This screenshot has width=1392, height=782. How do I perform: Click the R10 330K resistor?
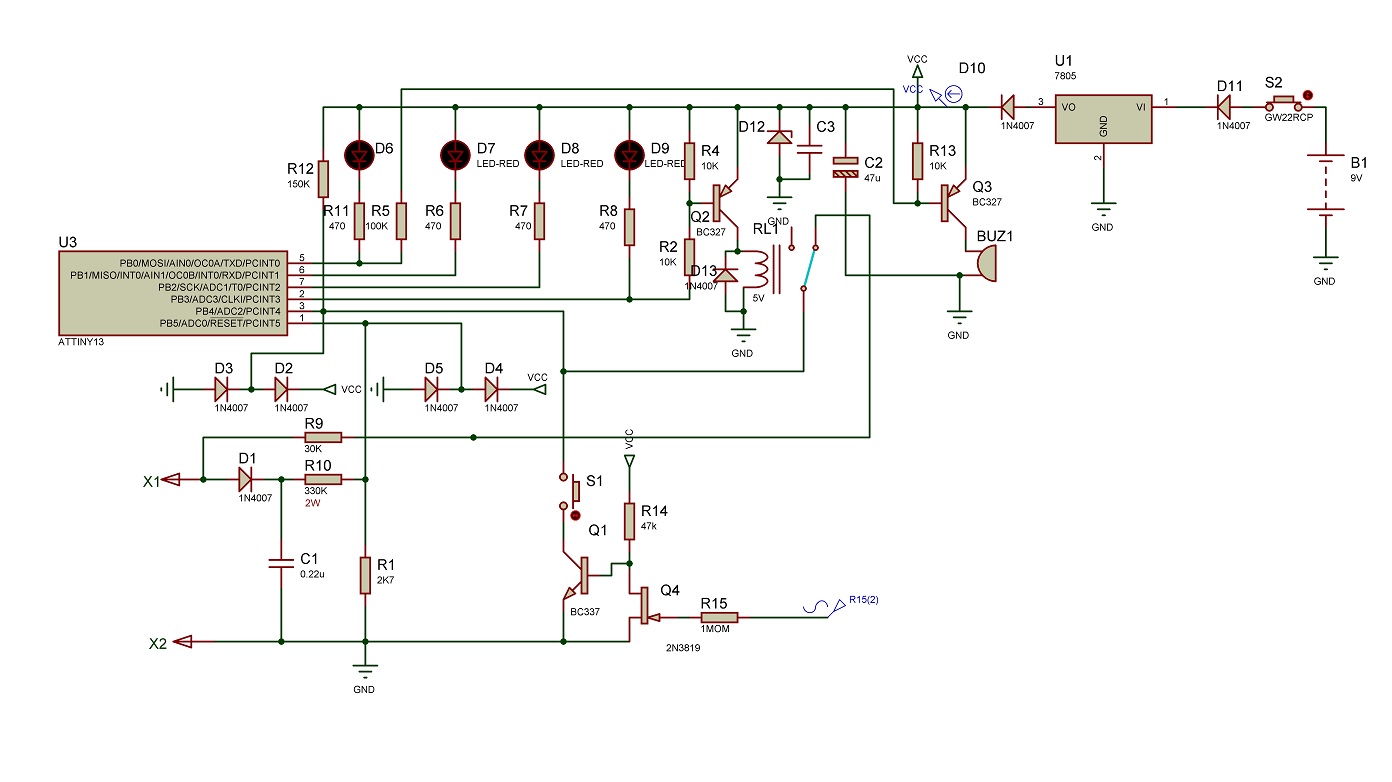tap(322, 480)
